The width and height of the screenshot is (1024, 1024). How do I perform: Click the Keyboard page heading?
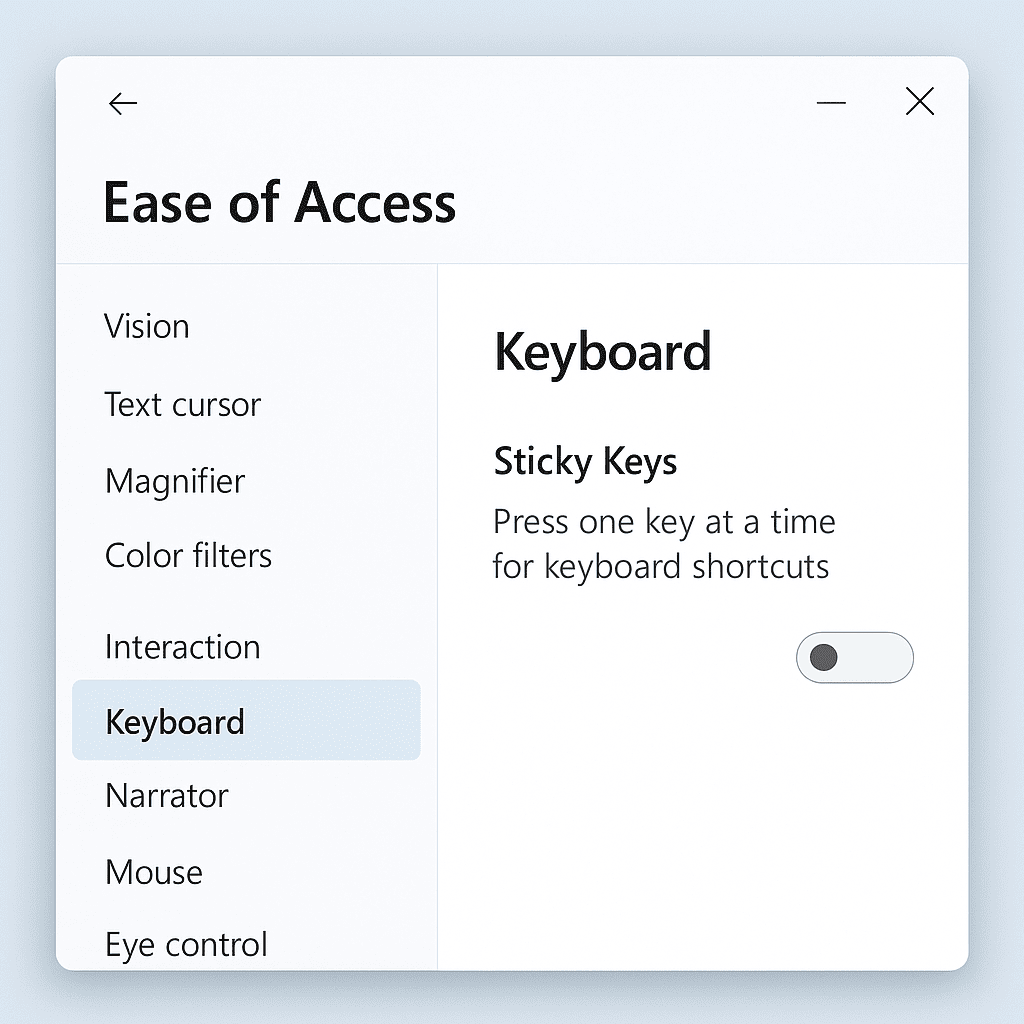tap(603, 352)
